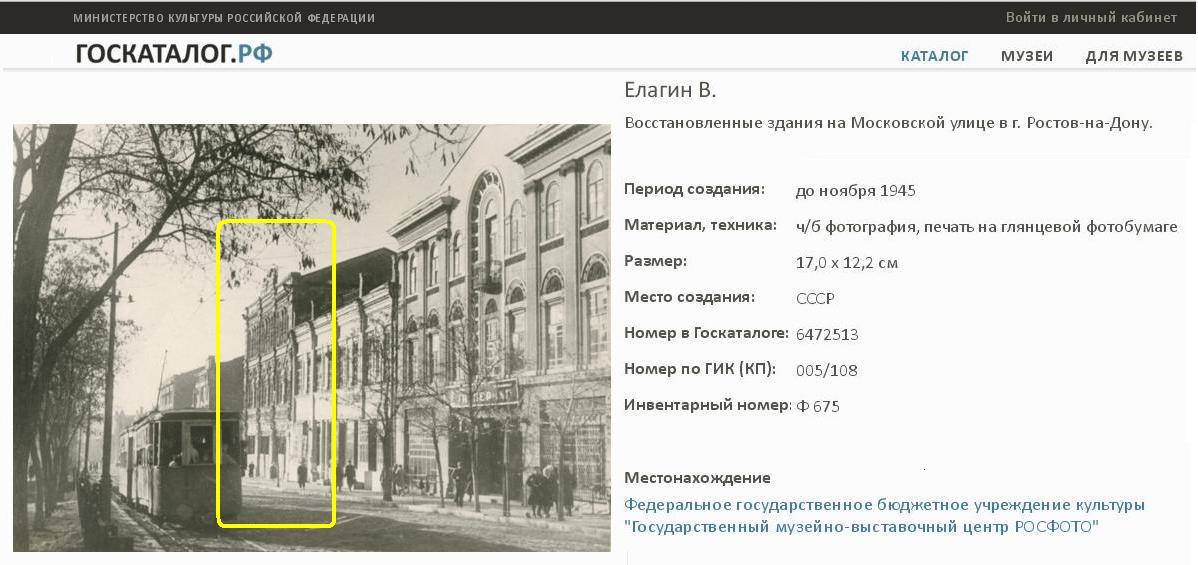The width and height of the screenshot is (1198, 565).
Task: Click the size value 17,0 x 12,2 см
Action: [x=847, y=263]
